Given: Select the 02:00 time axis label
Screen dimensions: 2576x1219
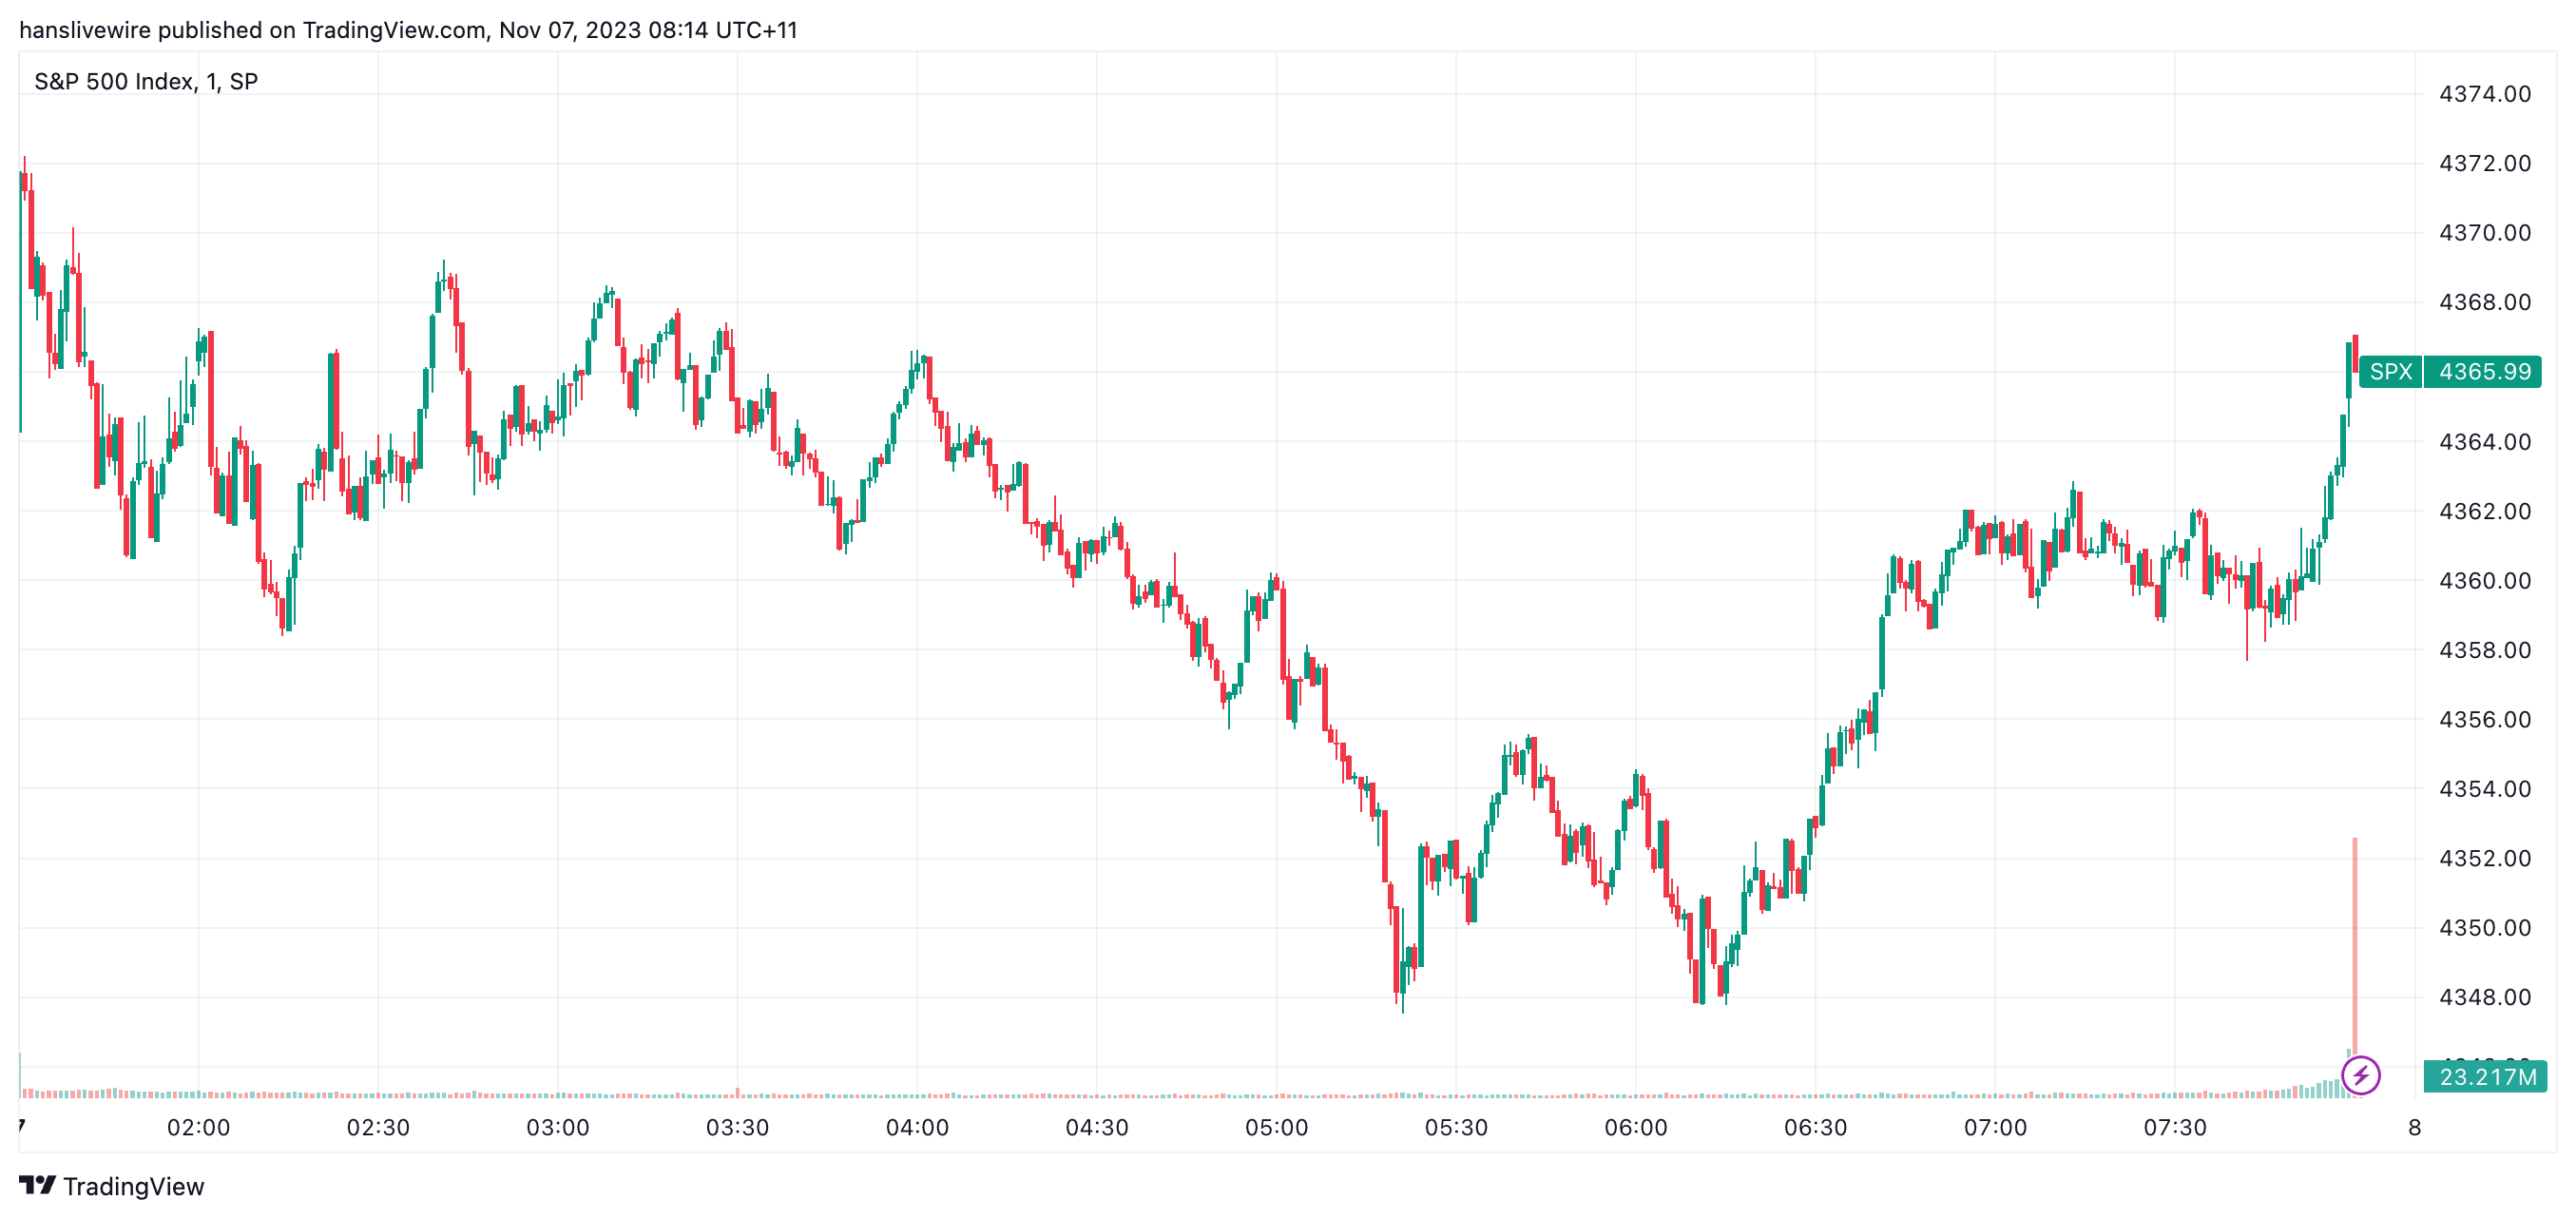Looking at the screenshot, I should coord(198,1128).
